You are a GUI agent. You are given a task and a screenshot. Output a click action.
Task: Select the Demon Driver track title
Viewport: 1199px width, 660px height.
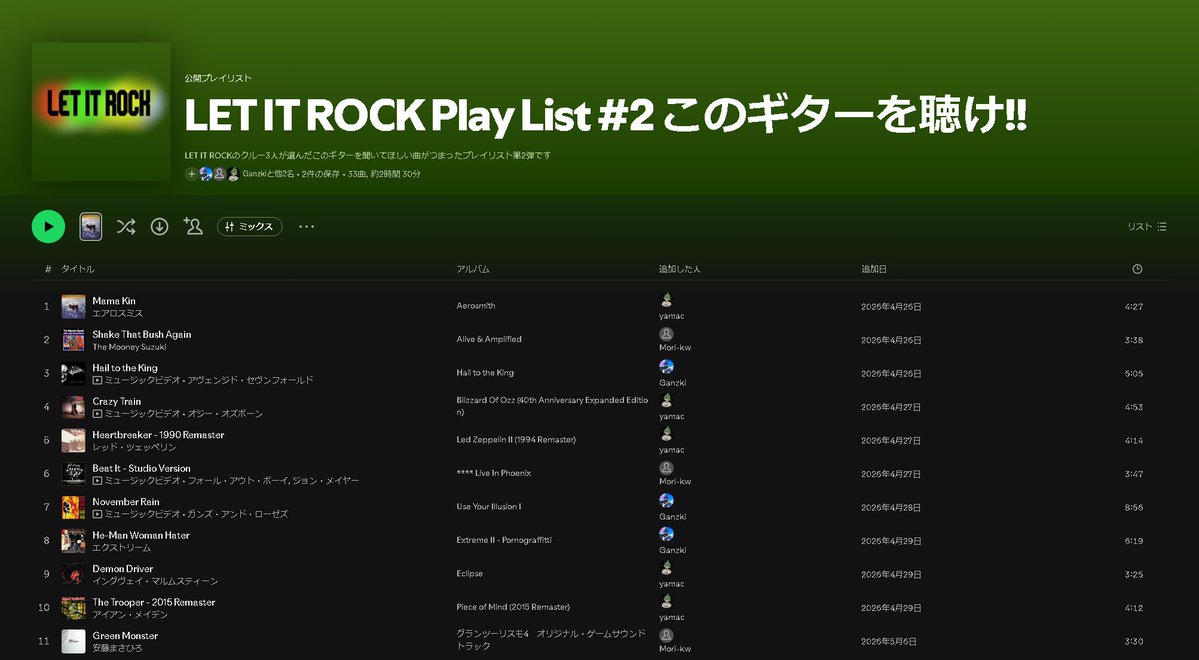[122, 569]
